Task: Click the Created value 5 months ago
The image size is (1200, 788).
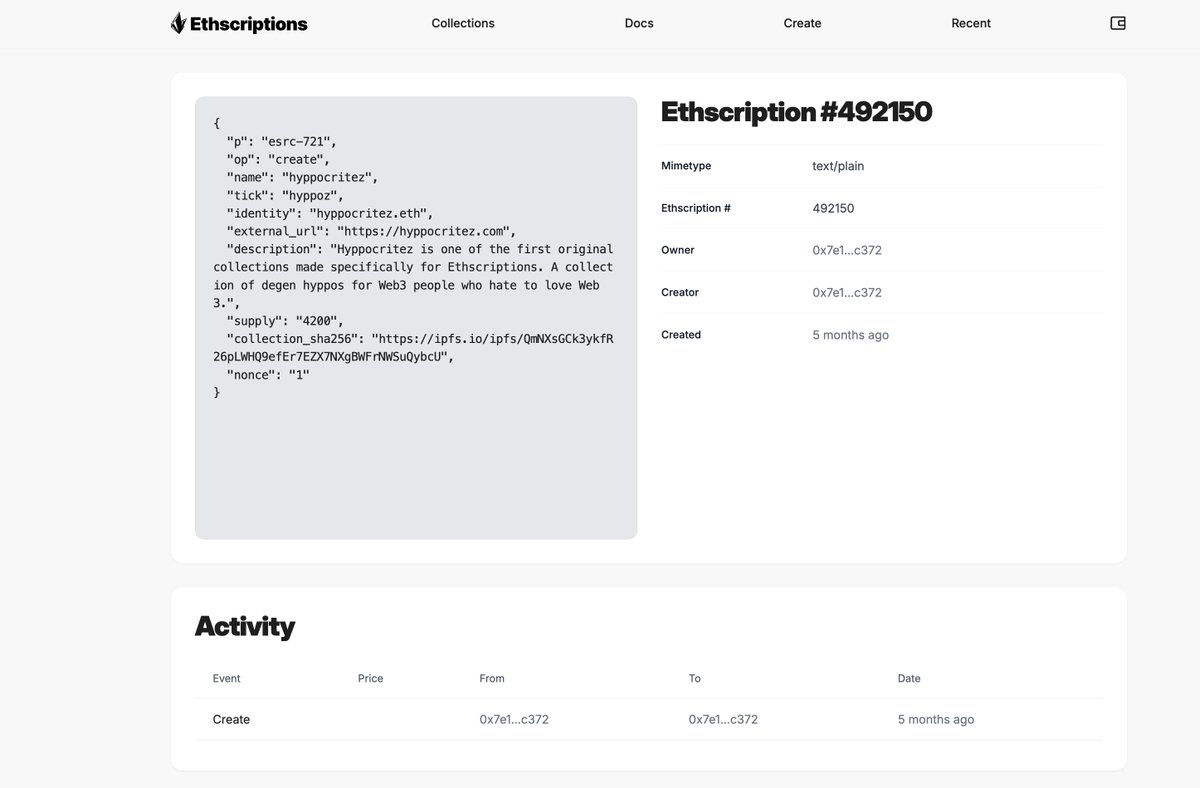Action: pyautogui.click(x=850, y=335)
